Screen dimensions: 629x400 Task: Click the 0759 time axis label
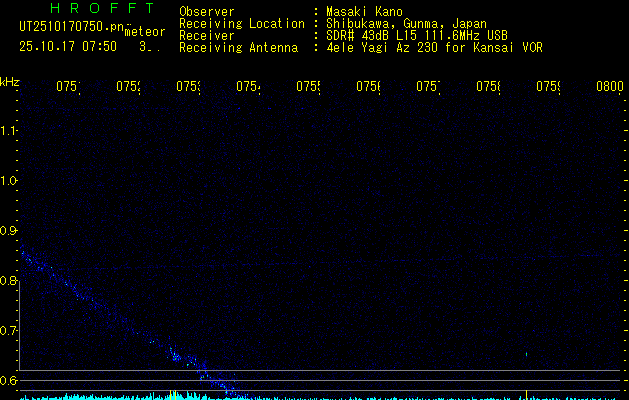(x=548, y=86)
